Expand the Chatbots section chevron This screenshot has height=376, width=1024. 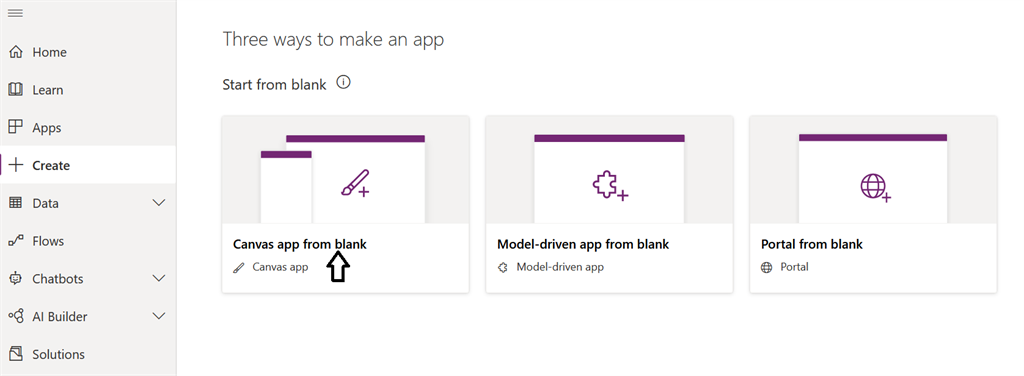coord(159,279)
